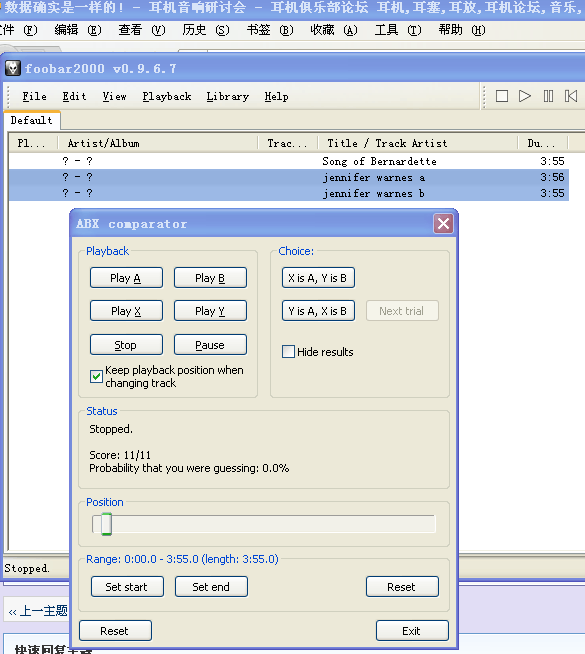Open foobar2000 Help menu

276,96
